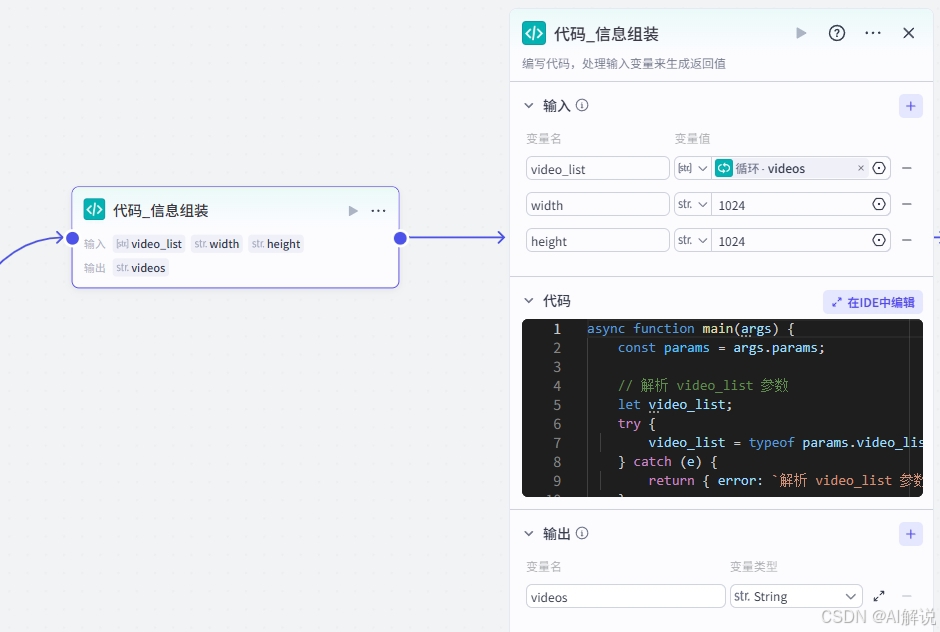Open the more options menu in the panel header
Screen dimensions: 940x632
(x=873, y=33)
